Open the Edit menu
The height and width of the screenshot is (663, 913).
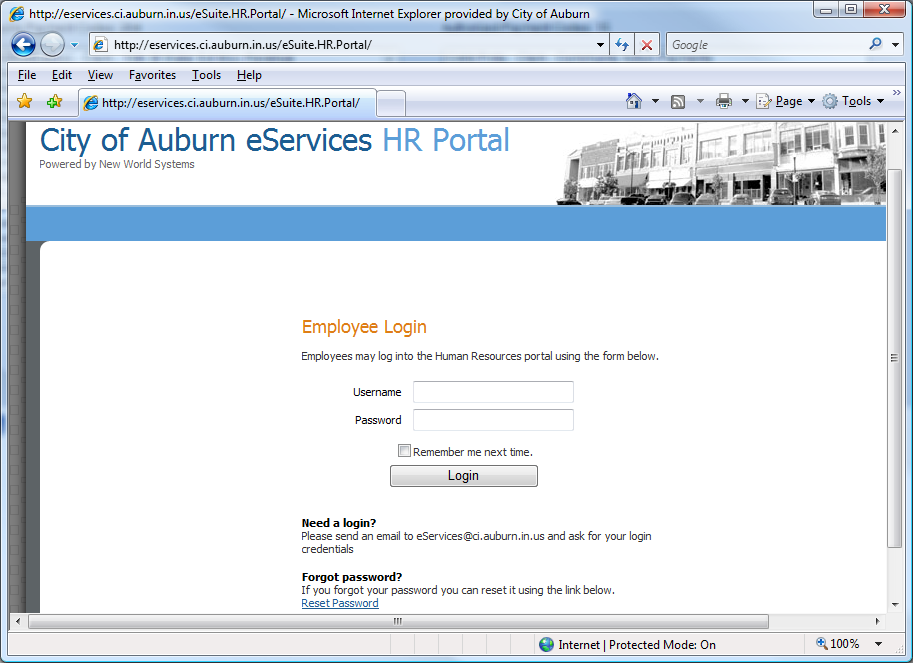(62, 75)
